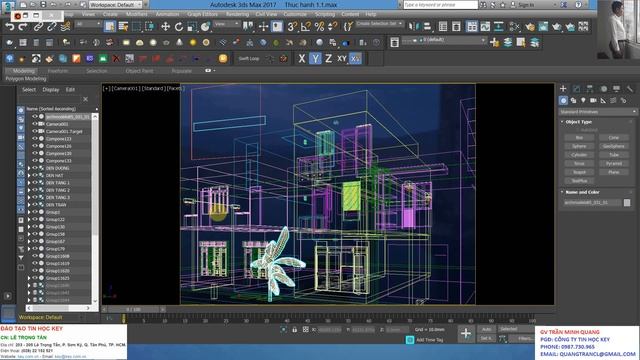Choose the Lights category in Create panel
The image size is (640, 360).
coord(583,100)
